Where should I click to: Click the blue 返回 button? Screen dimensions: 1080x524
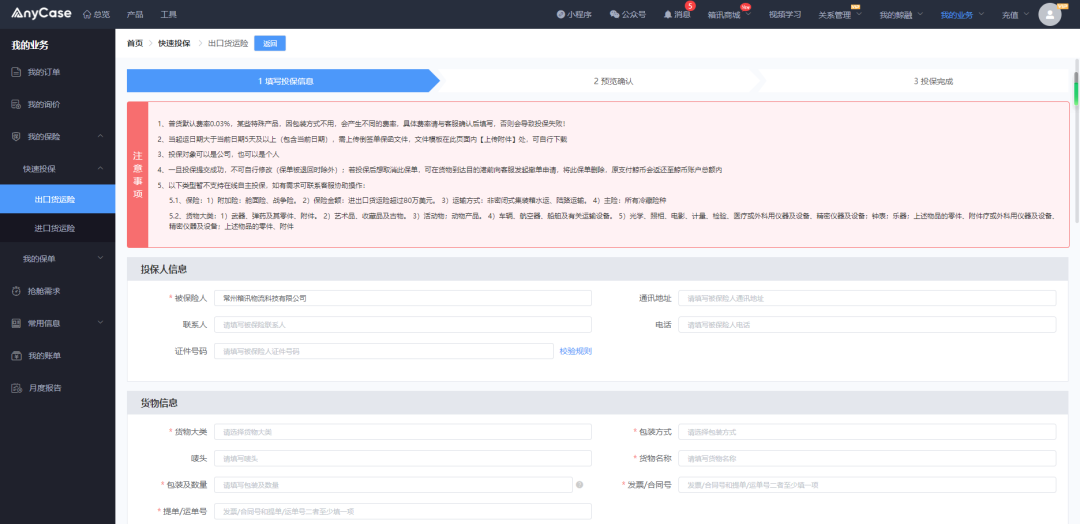point(270,43)
